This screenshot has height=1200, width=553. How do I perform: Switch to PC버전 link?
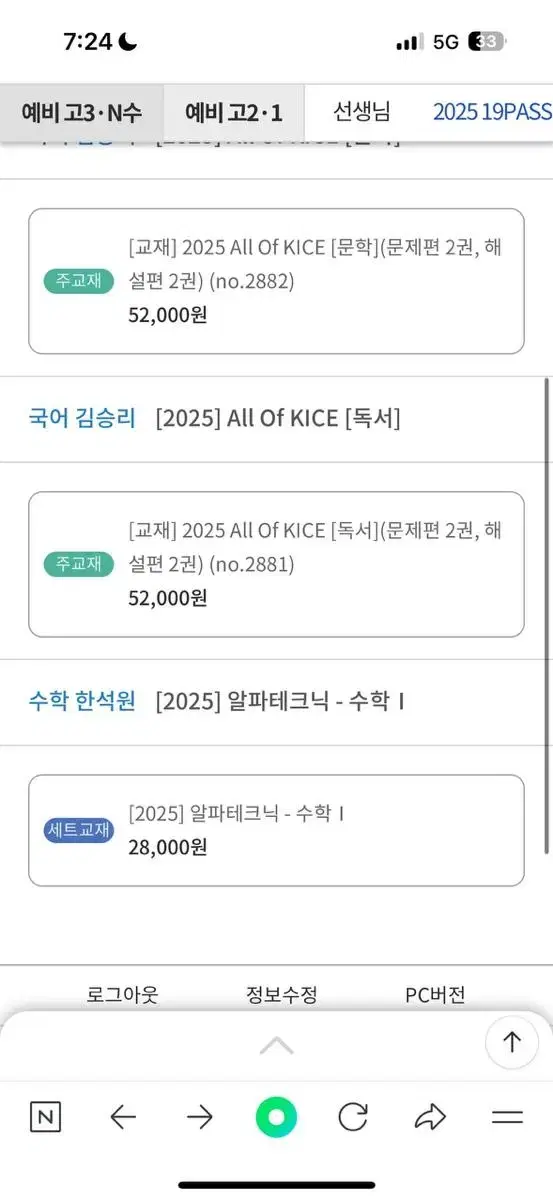[435, 995]
